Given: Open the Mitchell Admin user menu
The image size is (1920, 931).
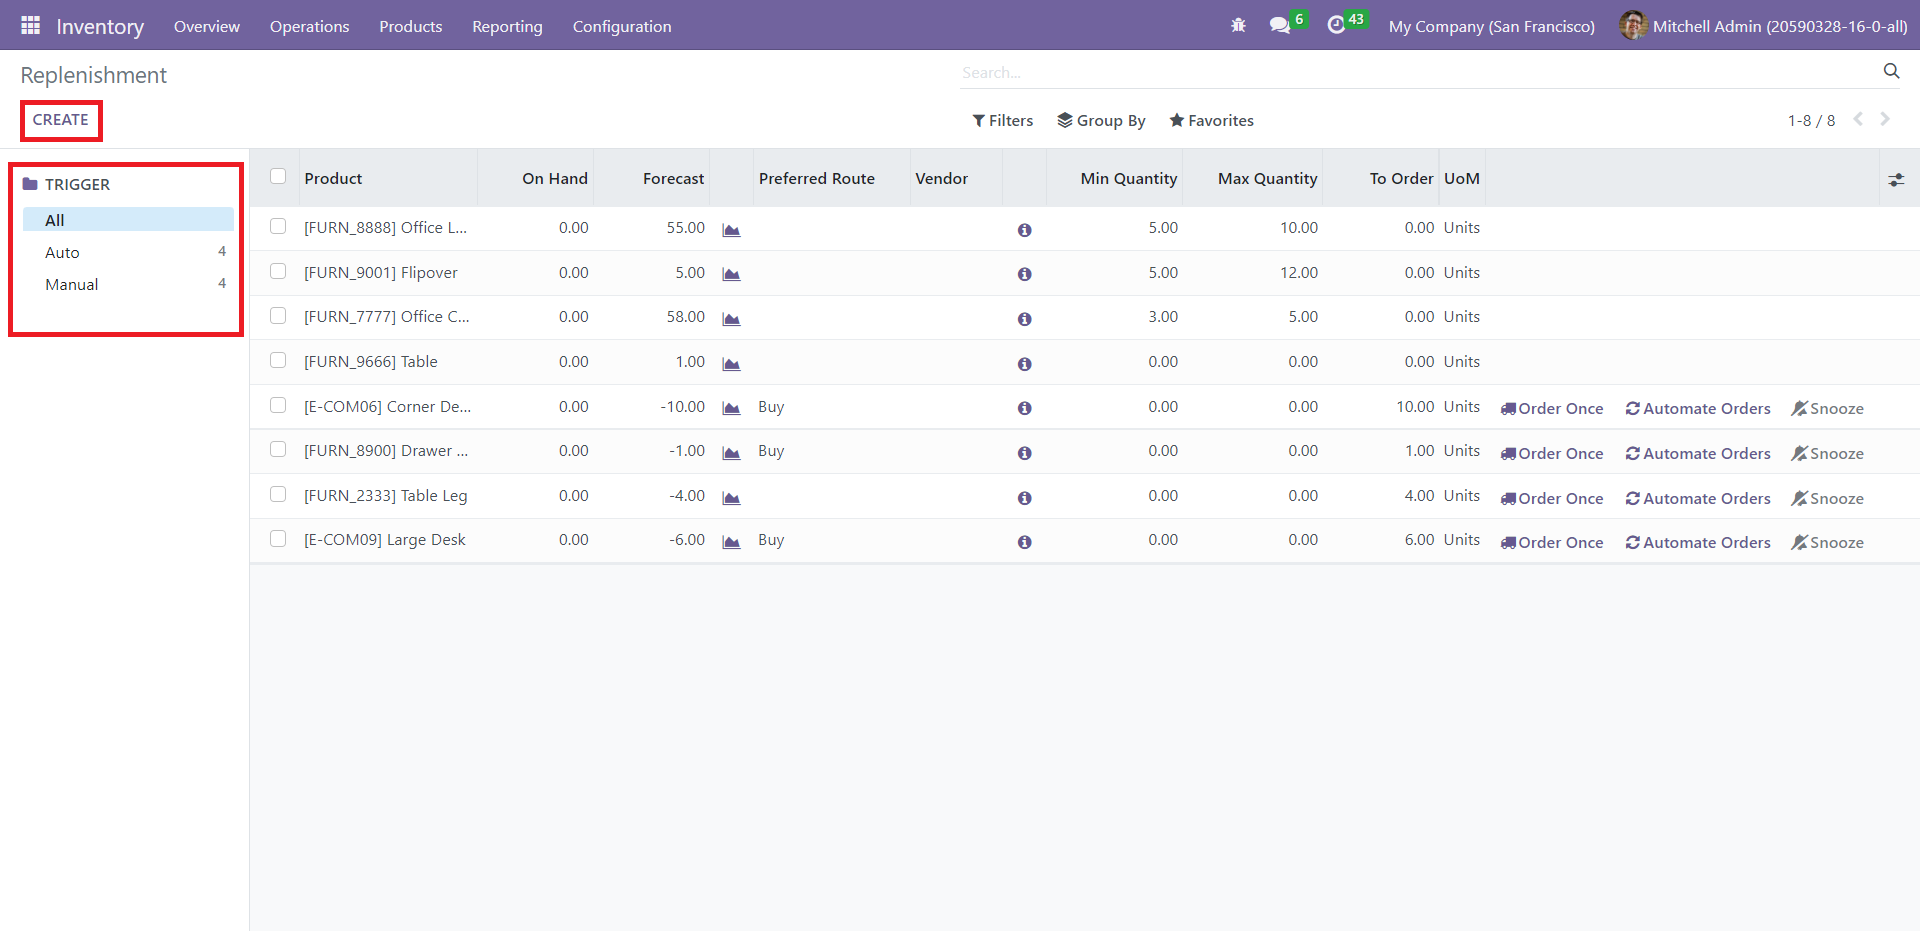Looking at the screenshot, I should point(1763,26).
